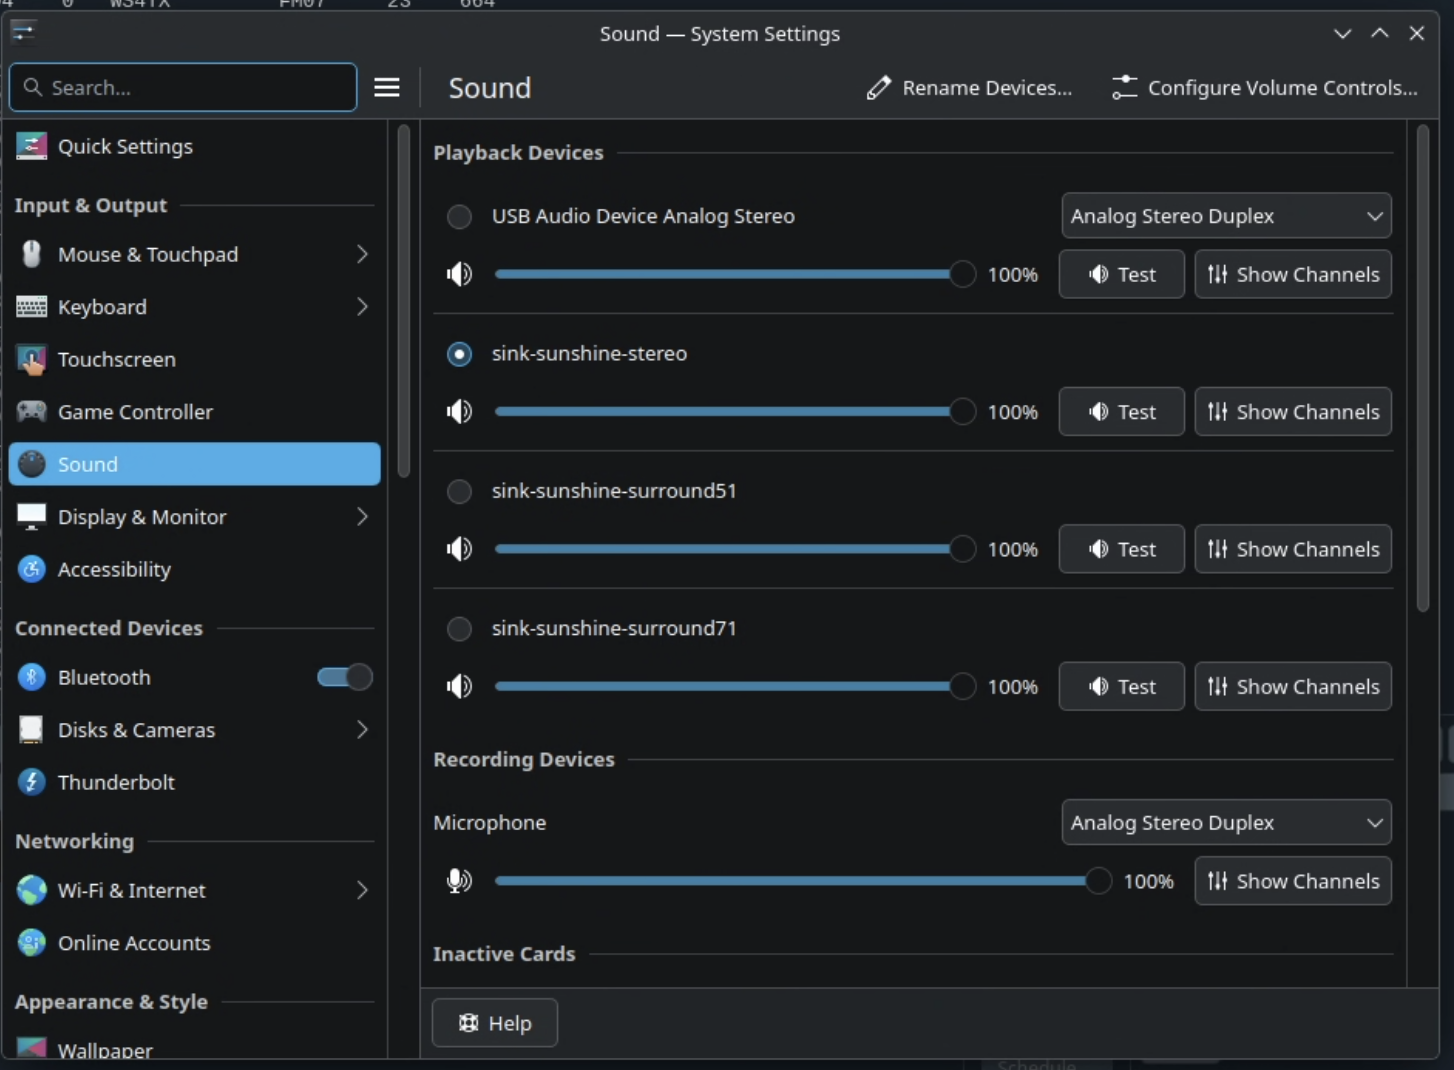Select the sink-sunshine-surround71 radio button
The width and height of the screenshot is (1454, 1070).
point(459,629)
